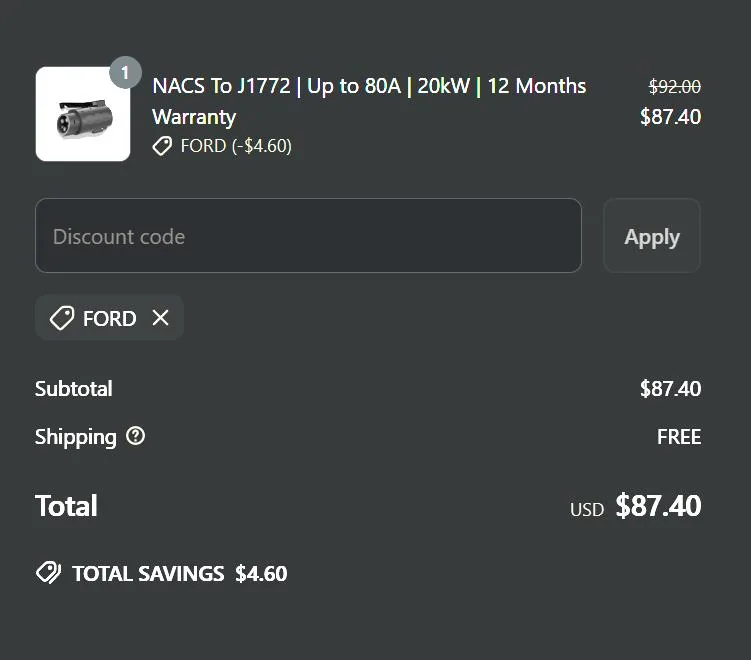Click the TOTAL SAVINGS $4.60 text
The width and height of the screenshot is (751, 660).
click(x=179, y=573)
